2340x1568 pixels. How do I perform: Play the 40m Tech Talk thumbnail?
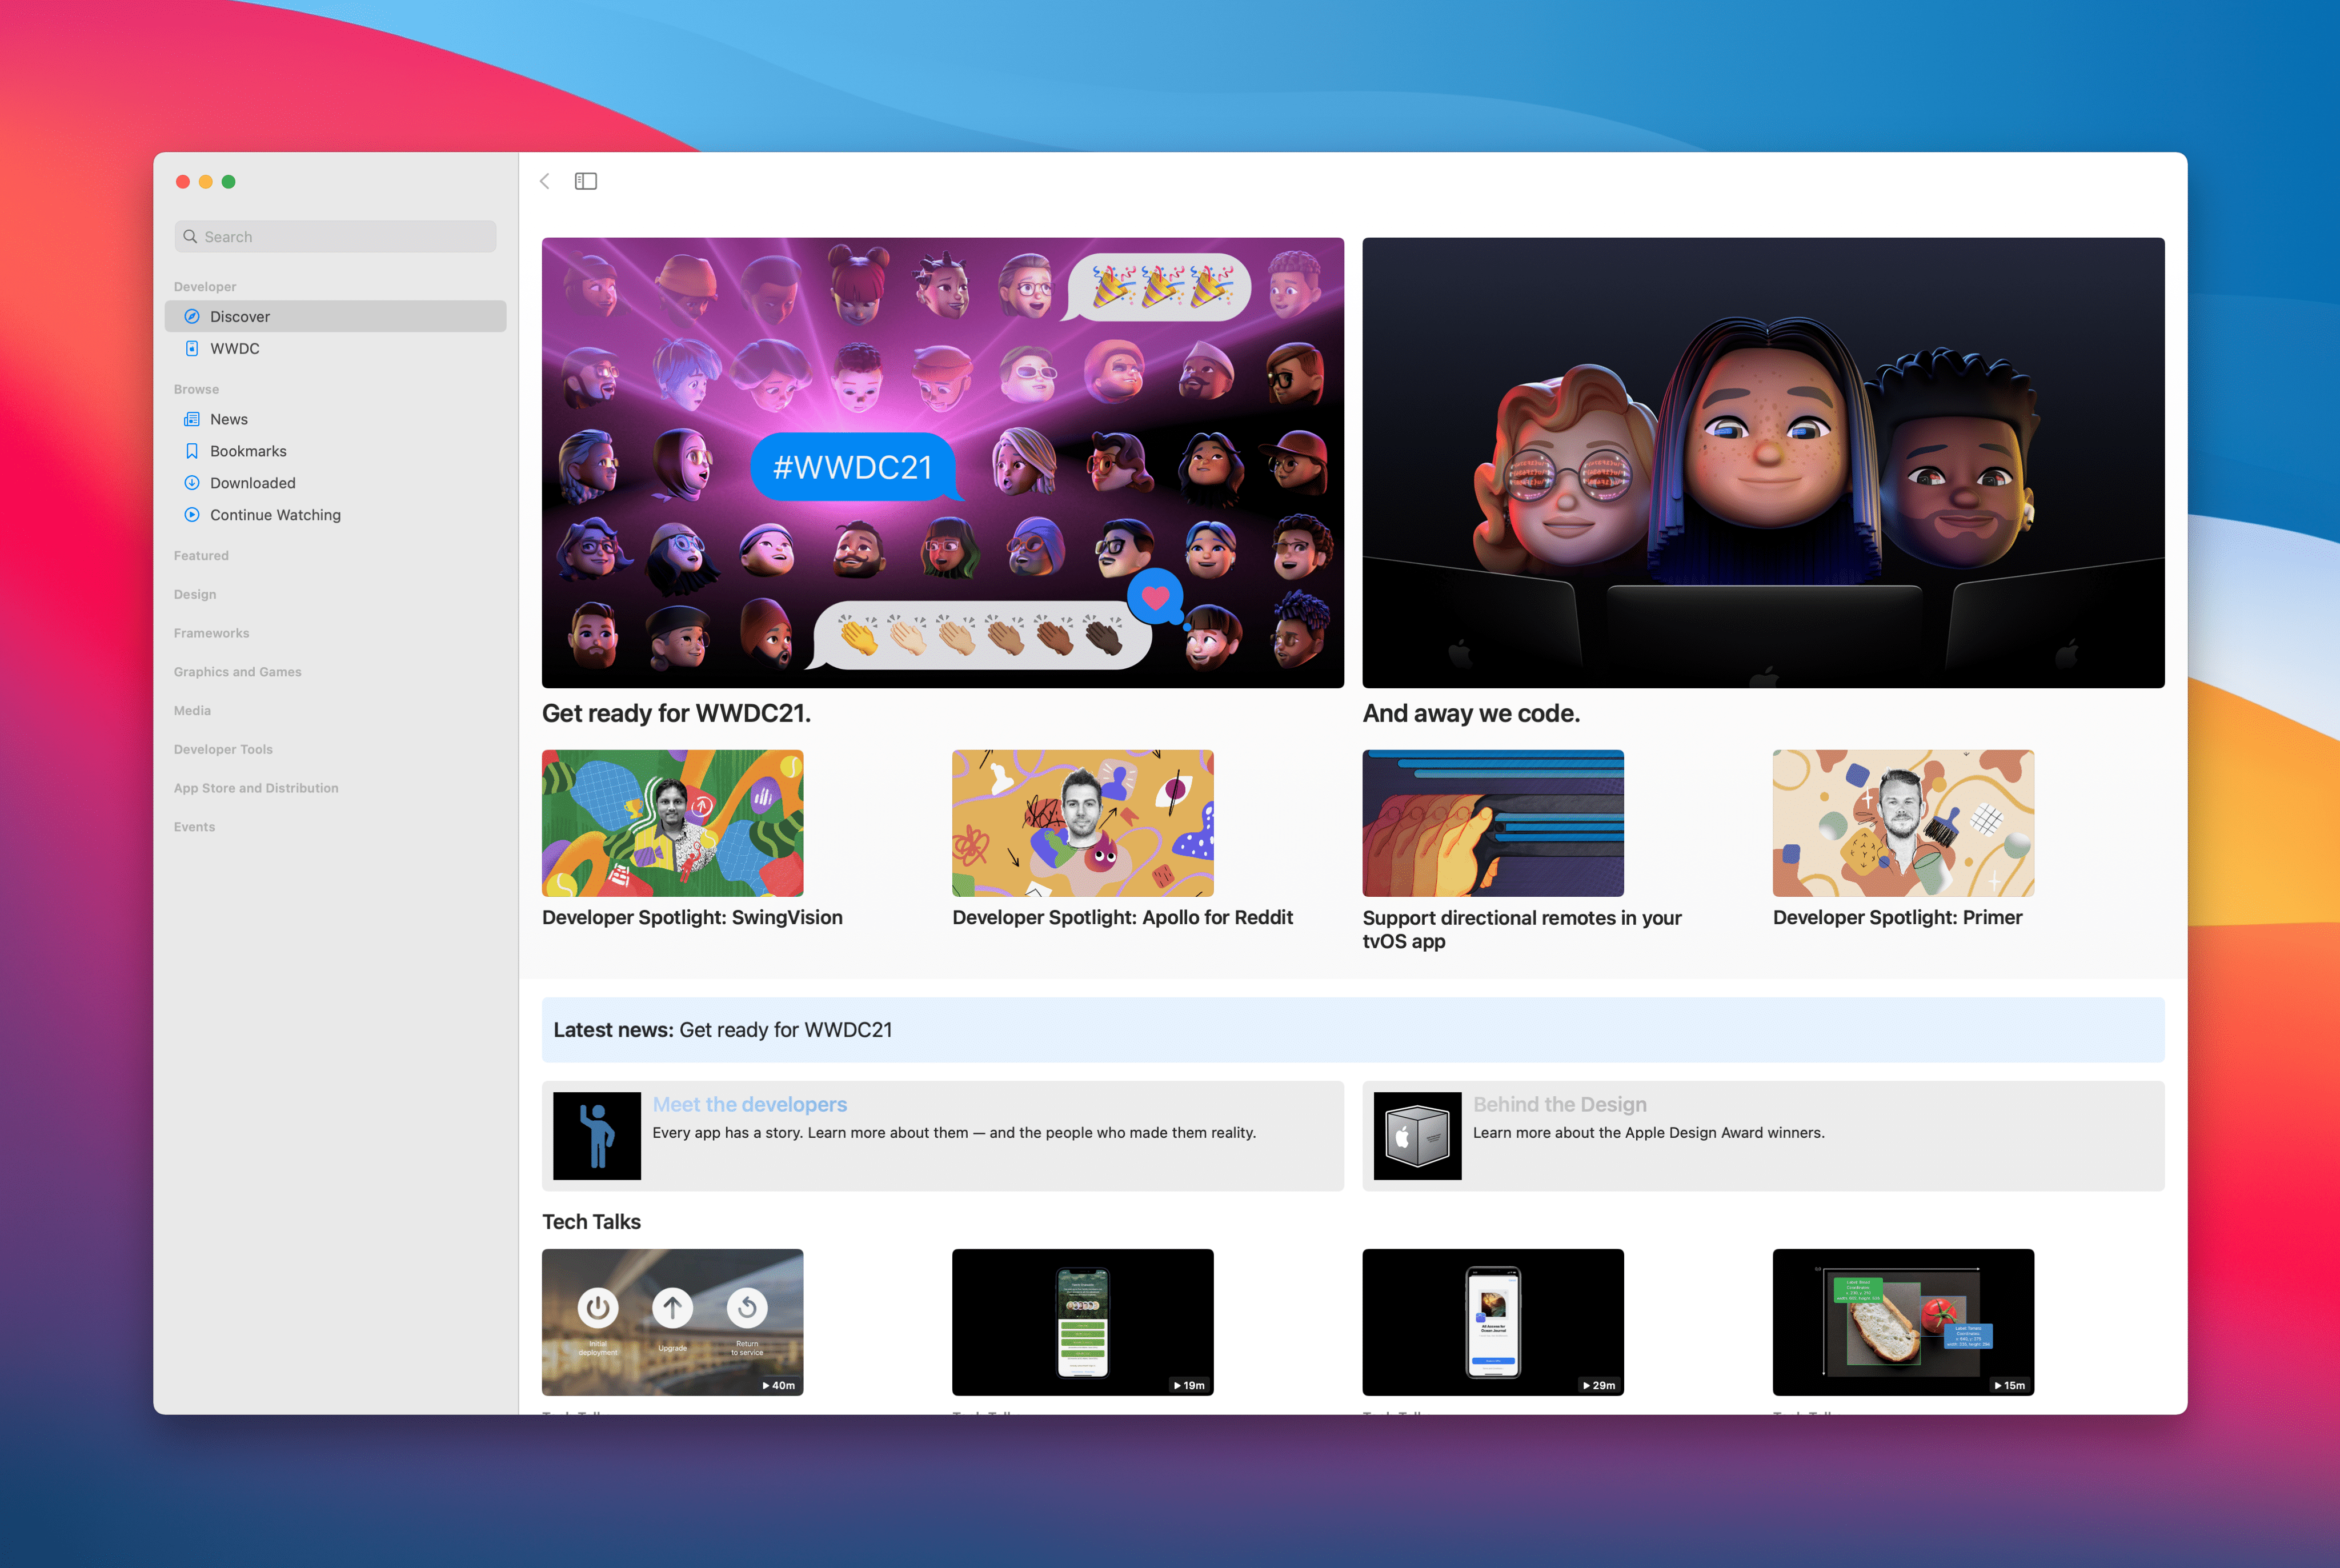tap(671, 1322)
